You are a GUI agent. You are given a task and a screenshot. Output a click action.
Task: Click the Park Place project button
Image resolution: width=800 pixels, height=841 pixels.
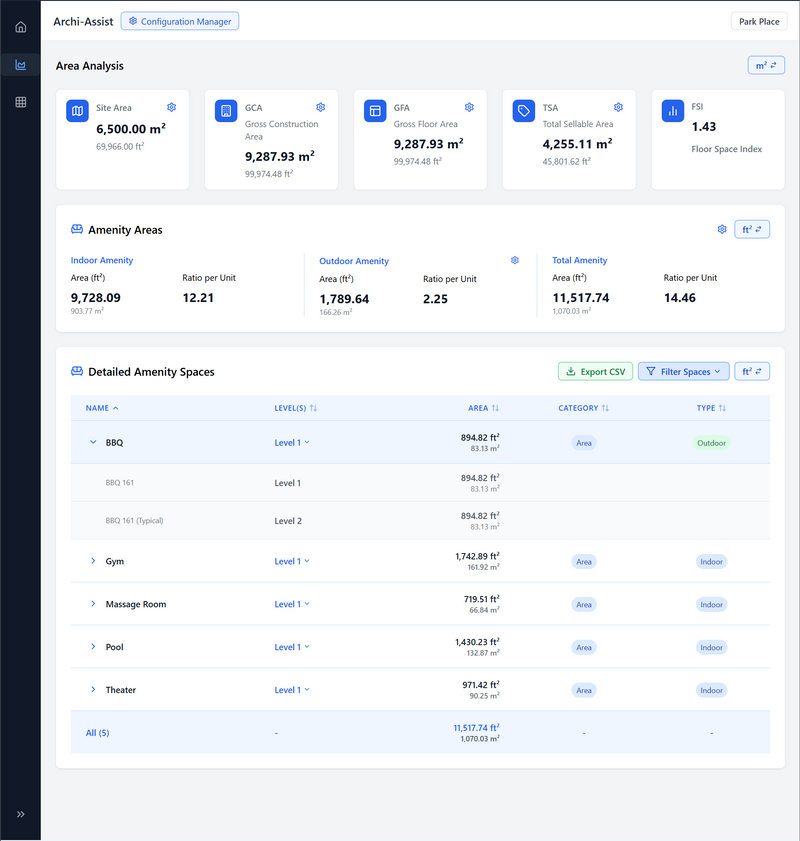tap(759, 21)
